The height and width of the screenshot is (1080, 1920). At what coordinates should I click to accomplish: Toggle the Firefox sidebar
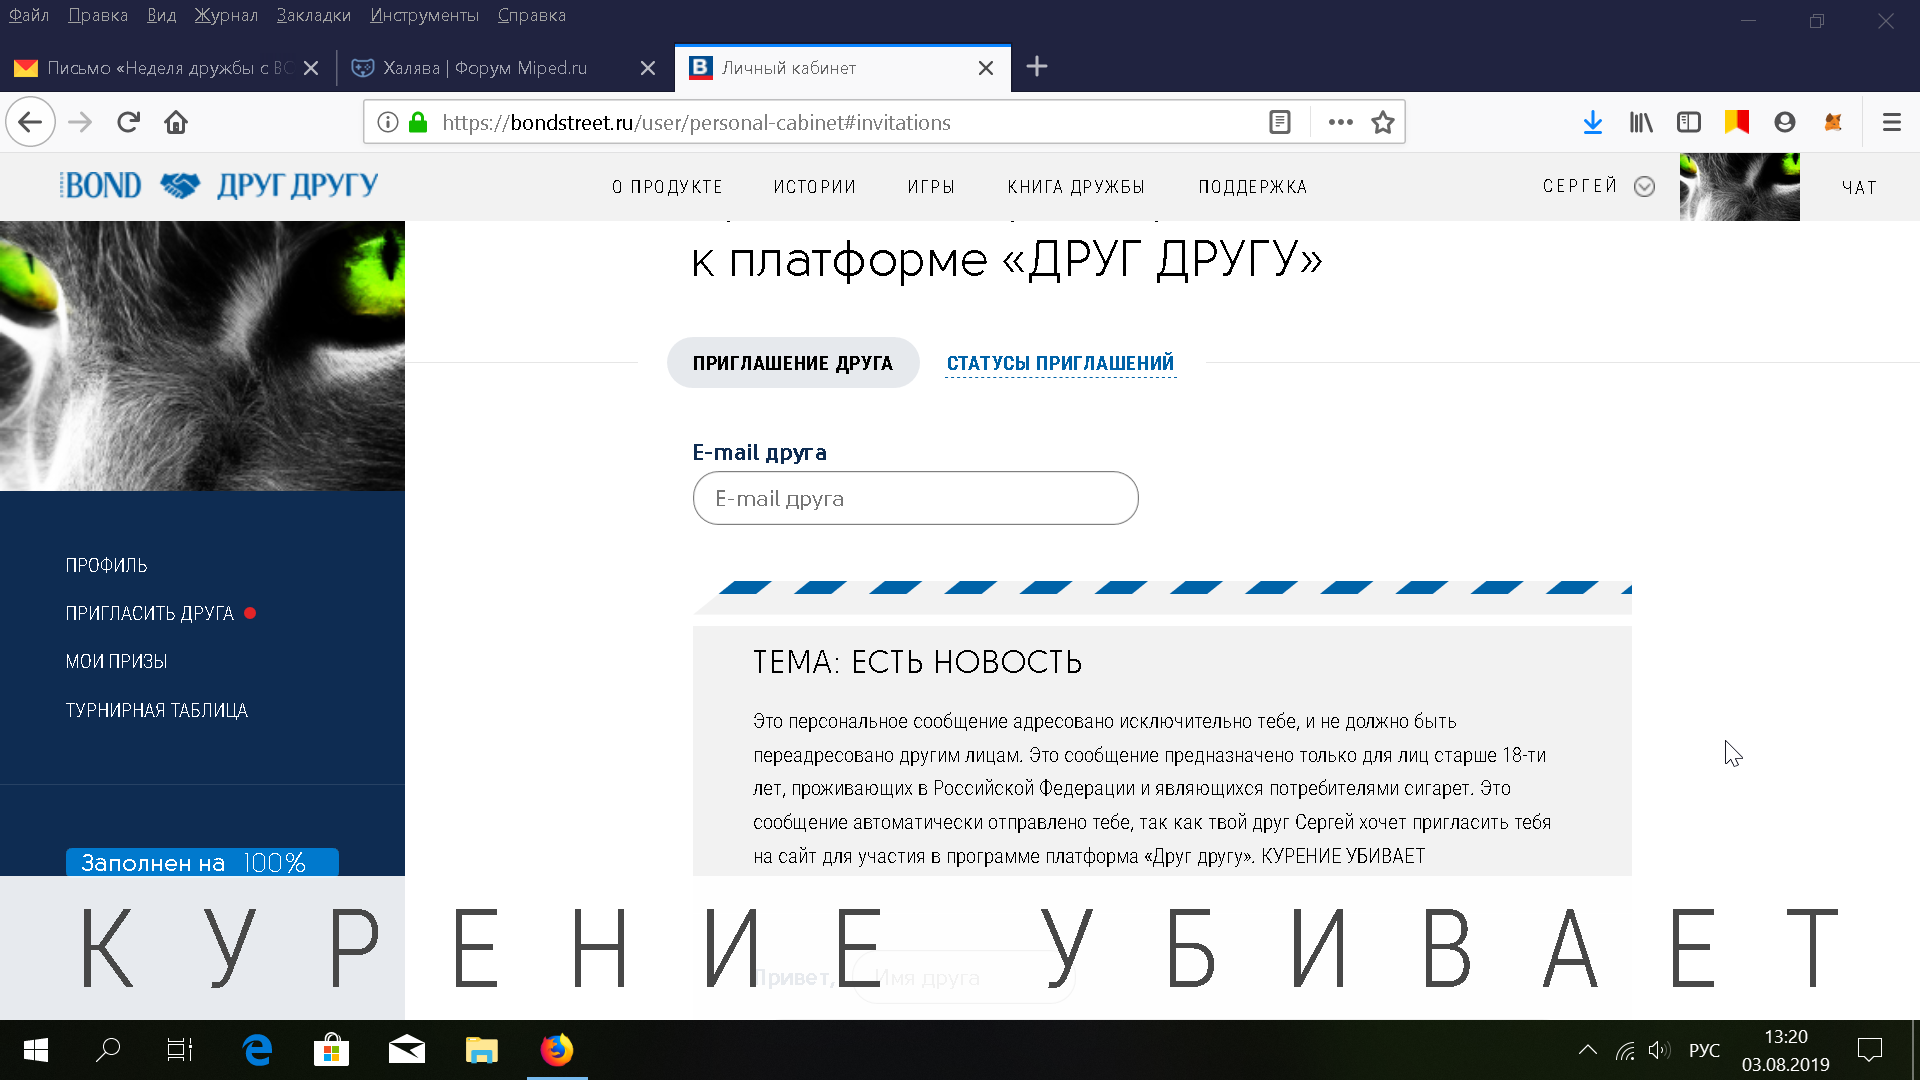[1689, 122]
